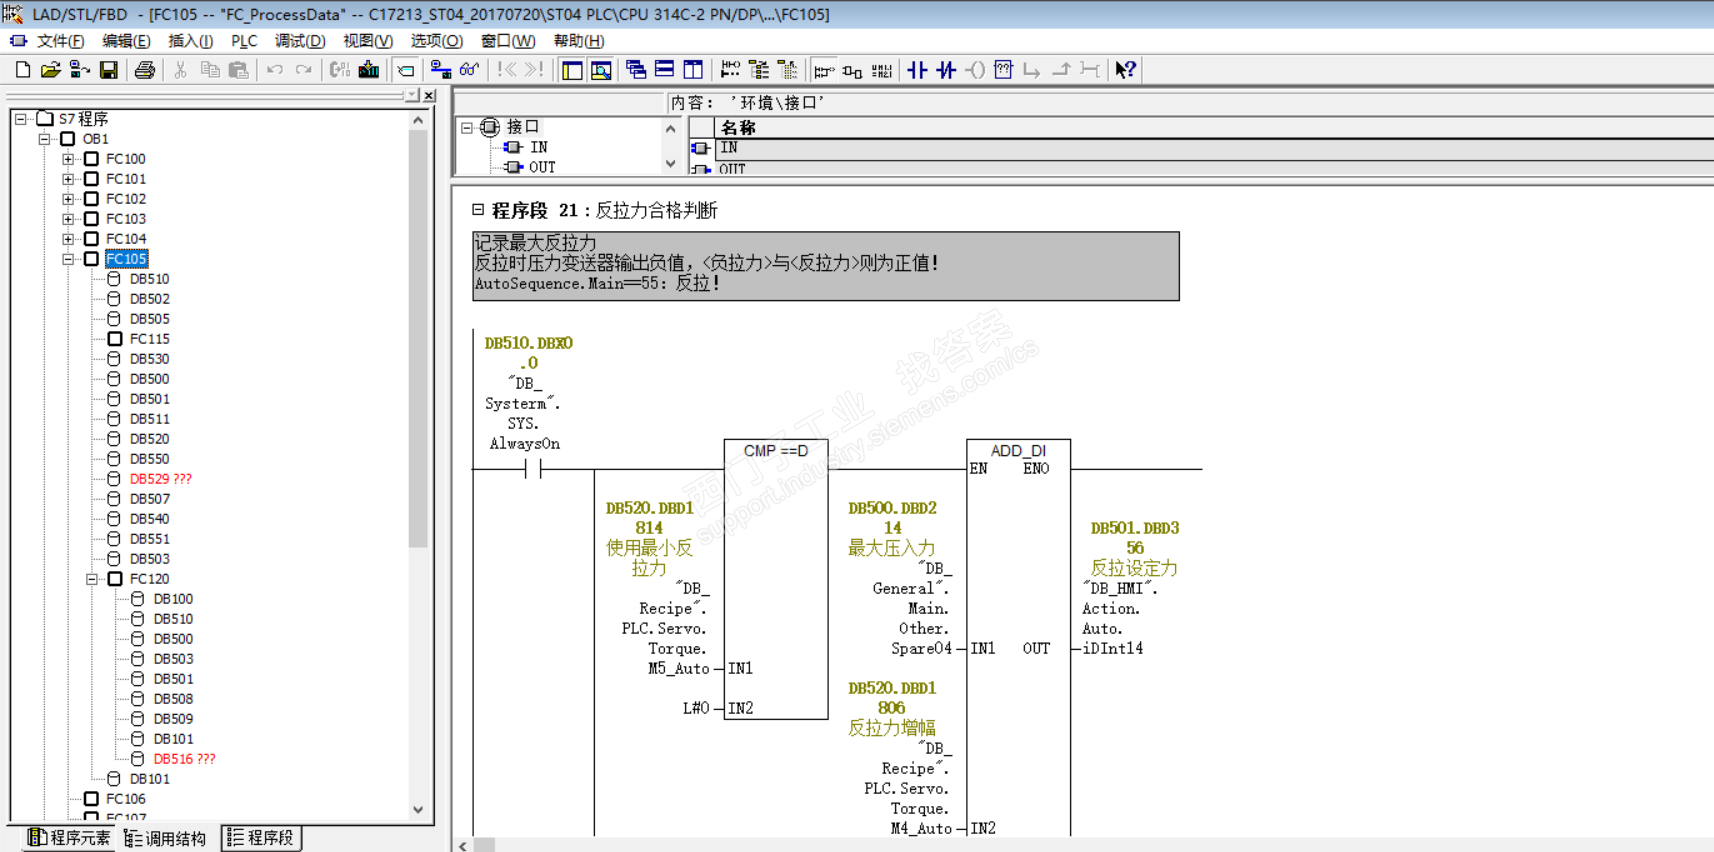Select FC115 in the tree

pyautogui.click(x=150, y=339)
